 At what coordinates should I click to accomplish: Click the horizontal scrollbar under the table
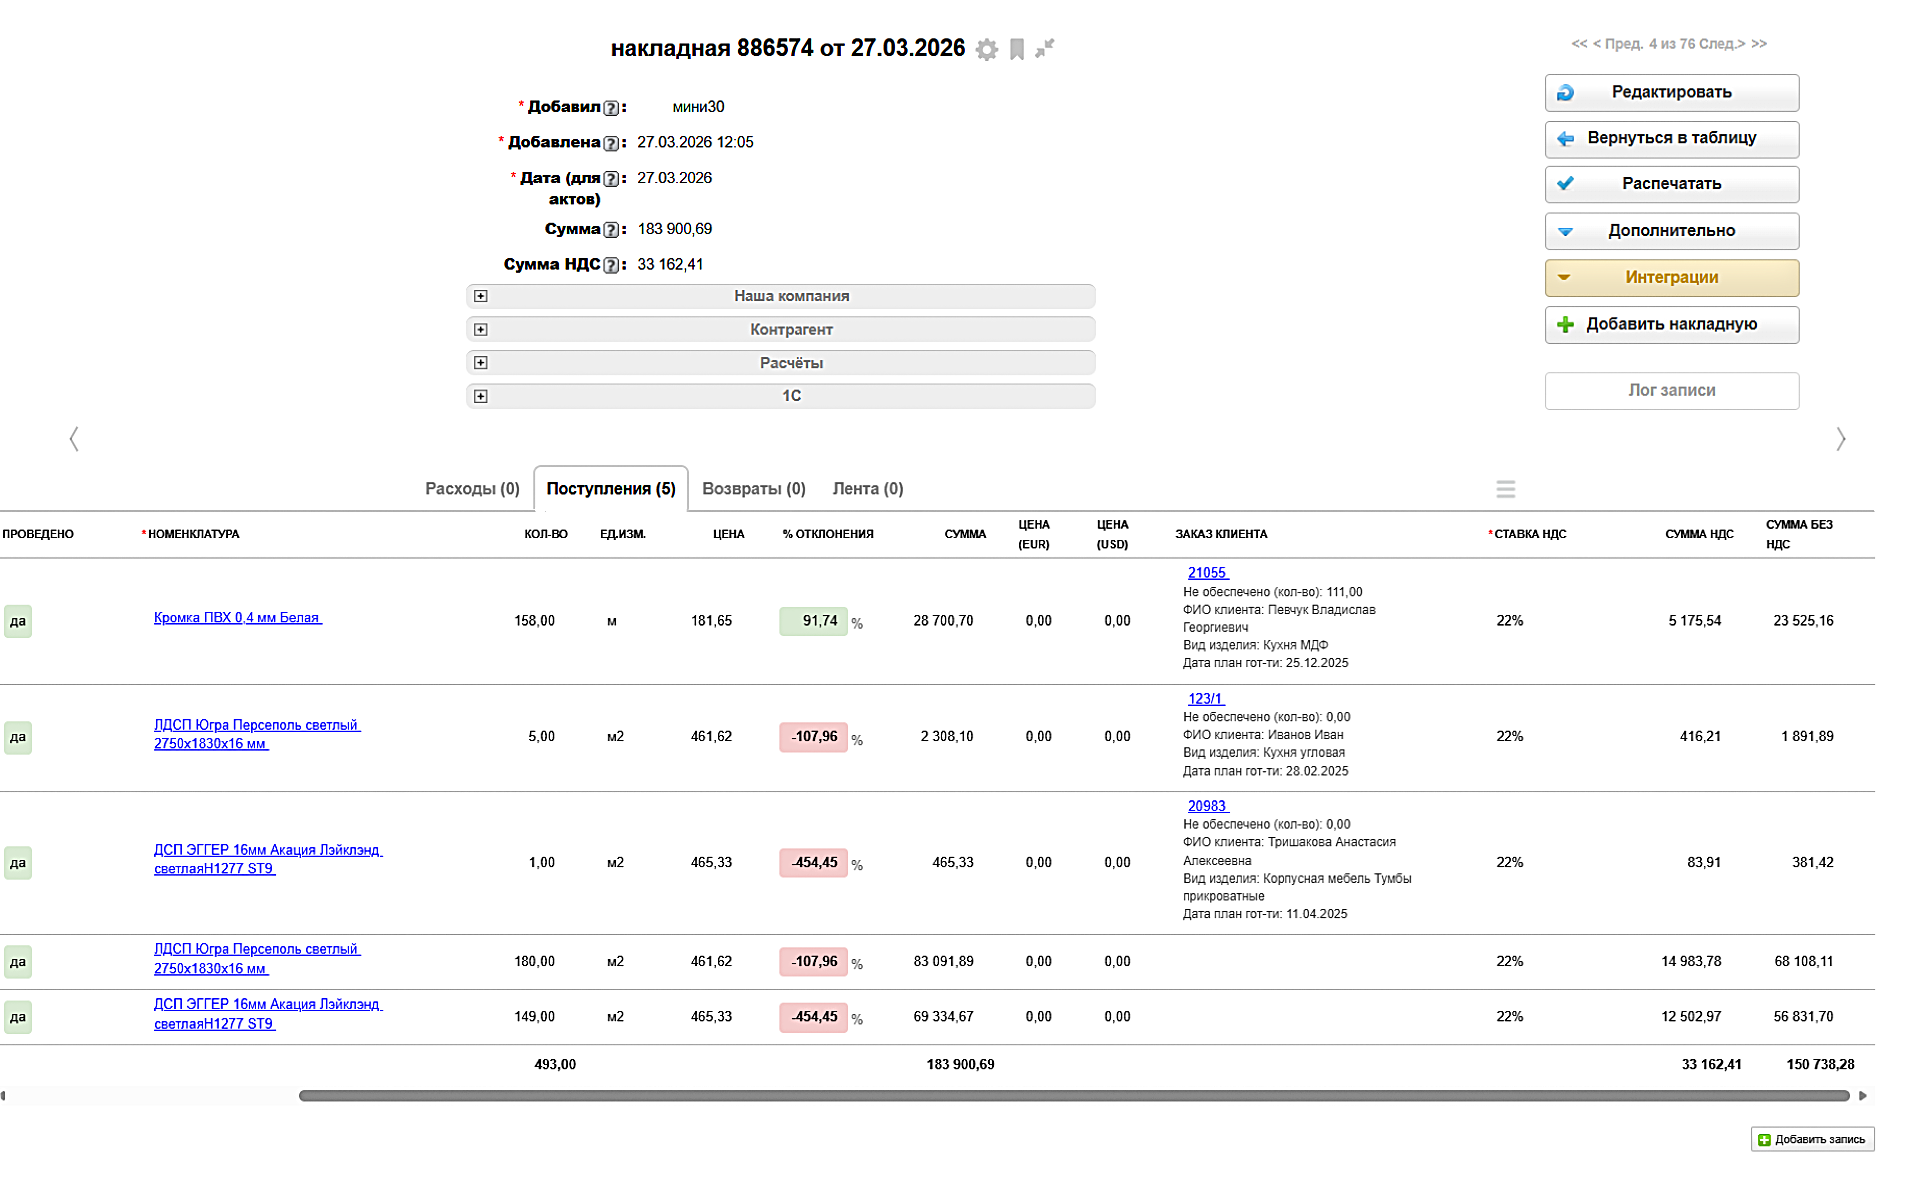(1073, 1096)
